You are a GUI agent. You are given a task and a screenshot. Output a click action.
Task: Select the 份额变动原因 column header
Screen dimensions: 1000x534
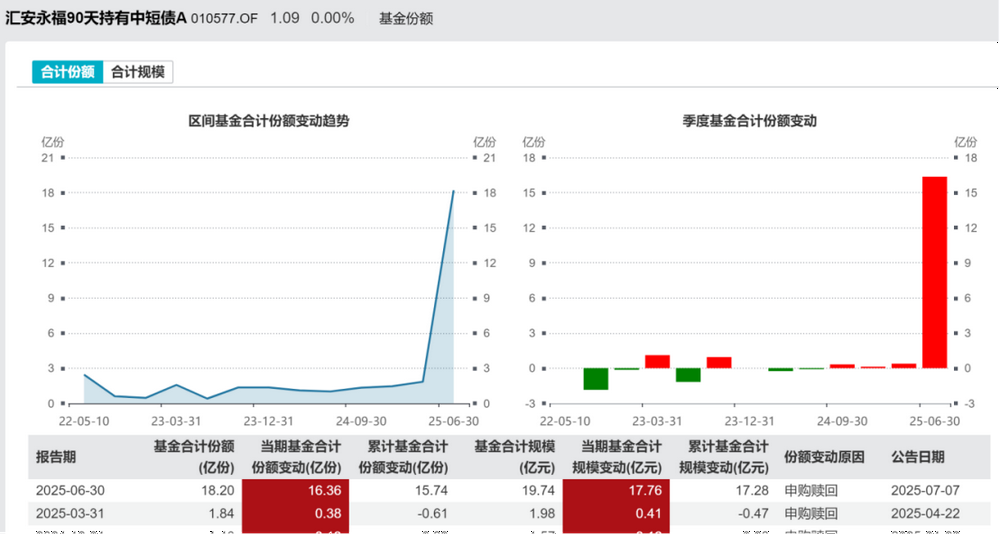824,457
